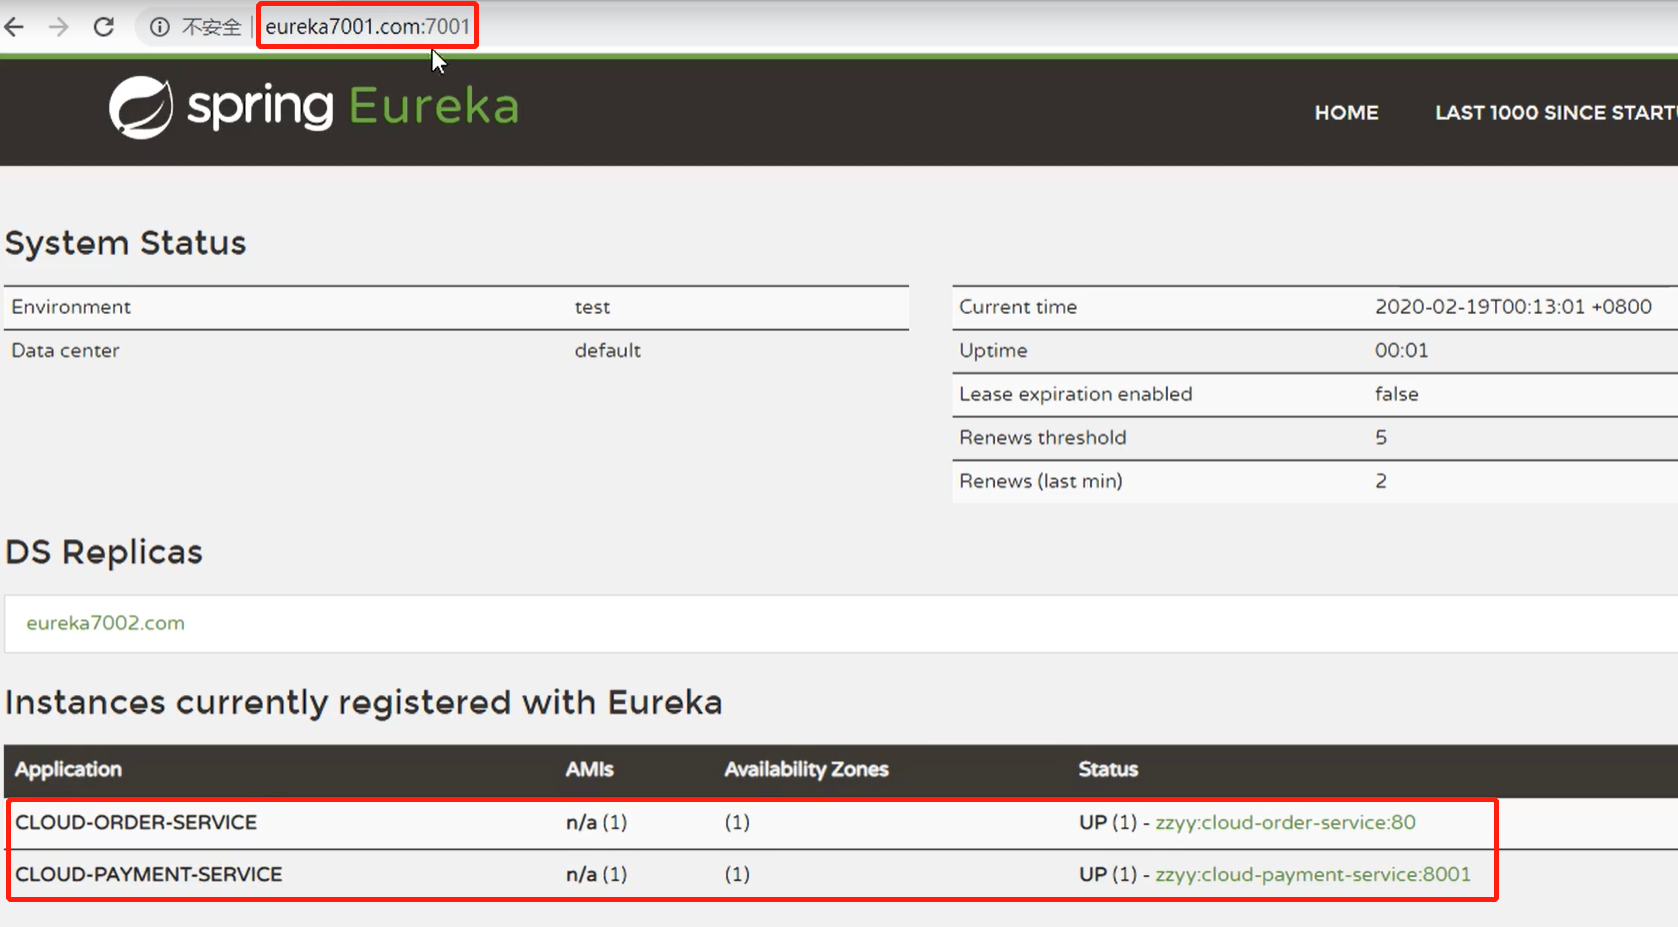
Task: Select the Lease expiration enabled label
Action: (x=1075, y=394)
